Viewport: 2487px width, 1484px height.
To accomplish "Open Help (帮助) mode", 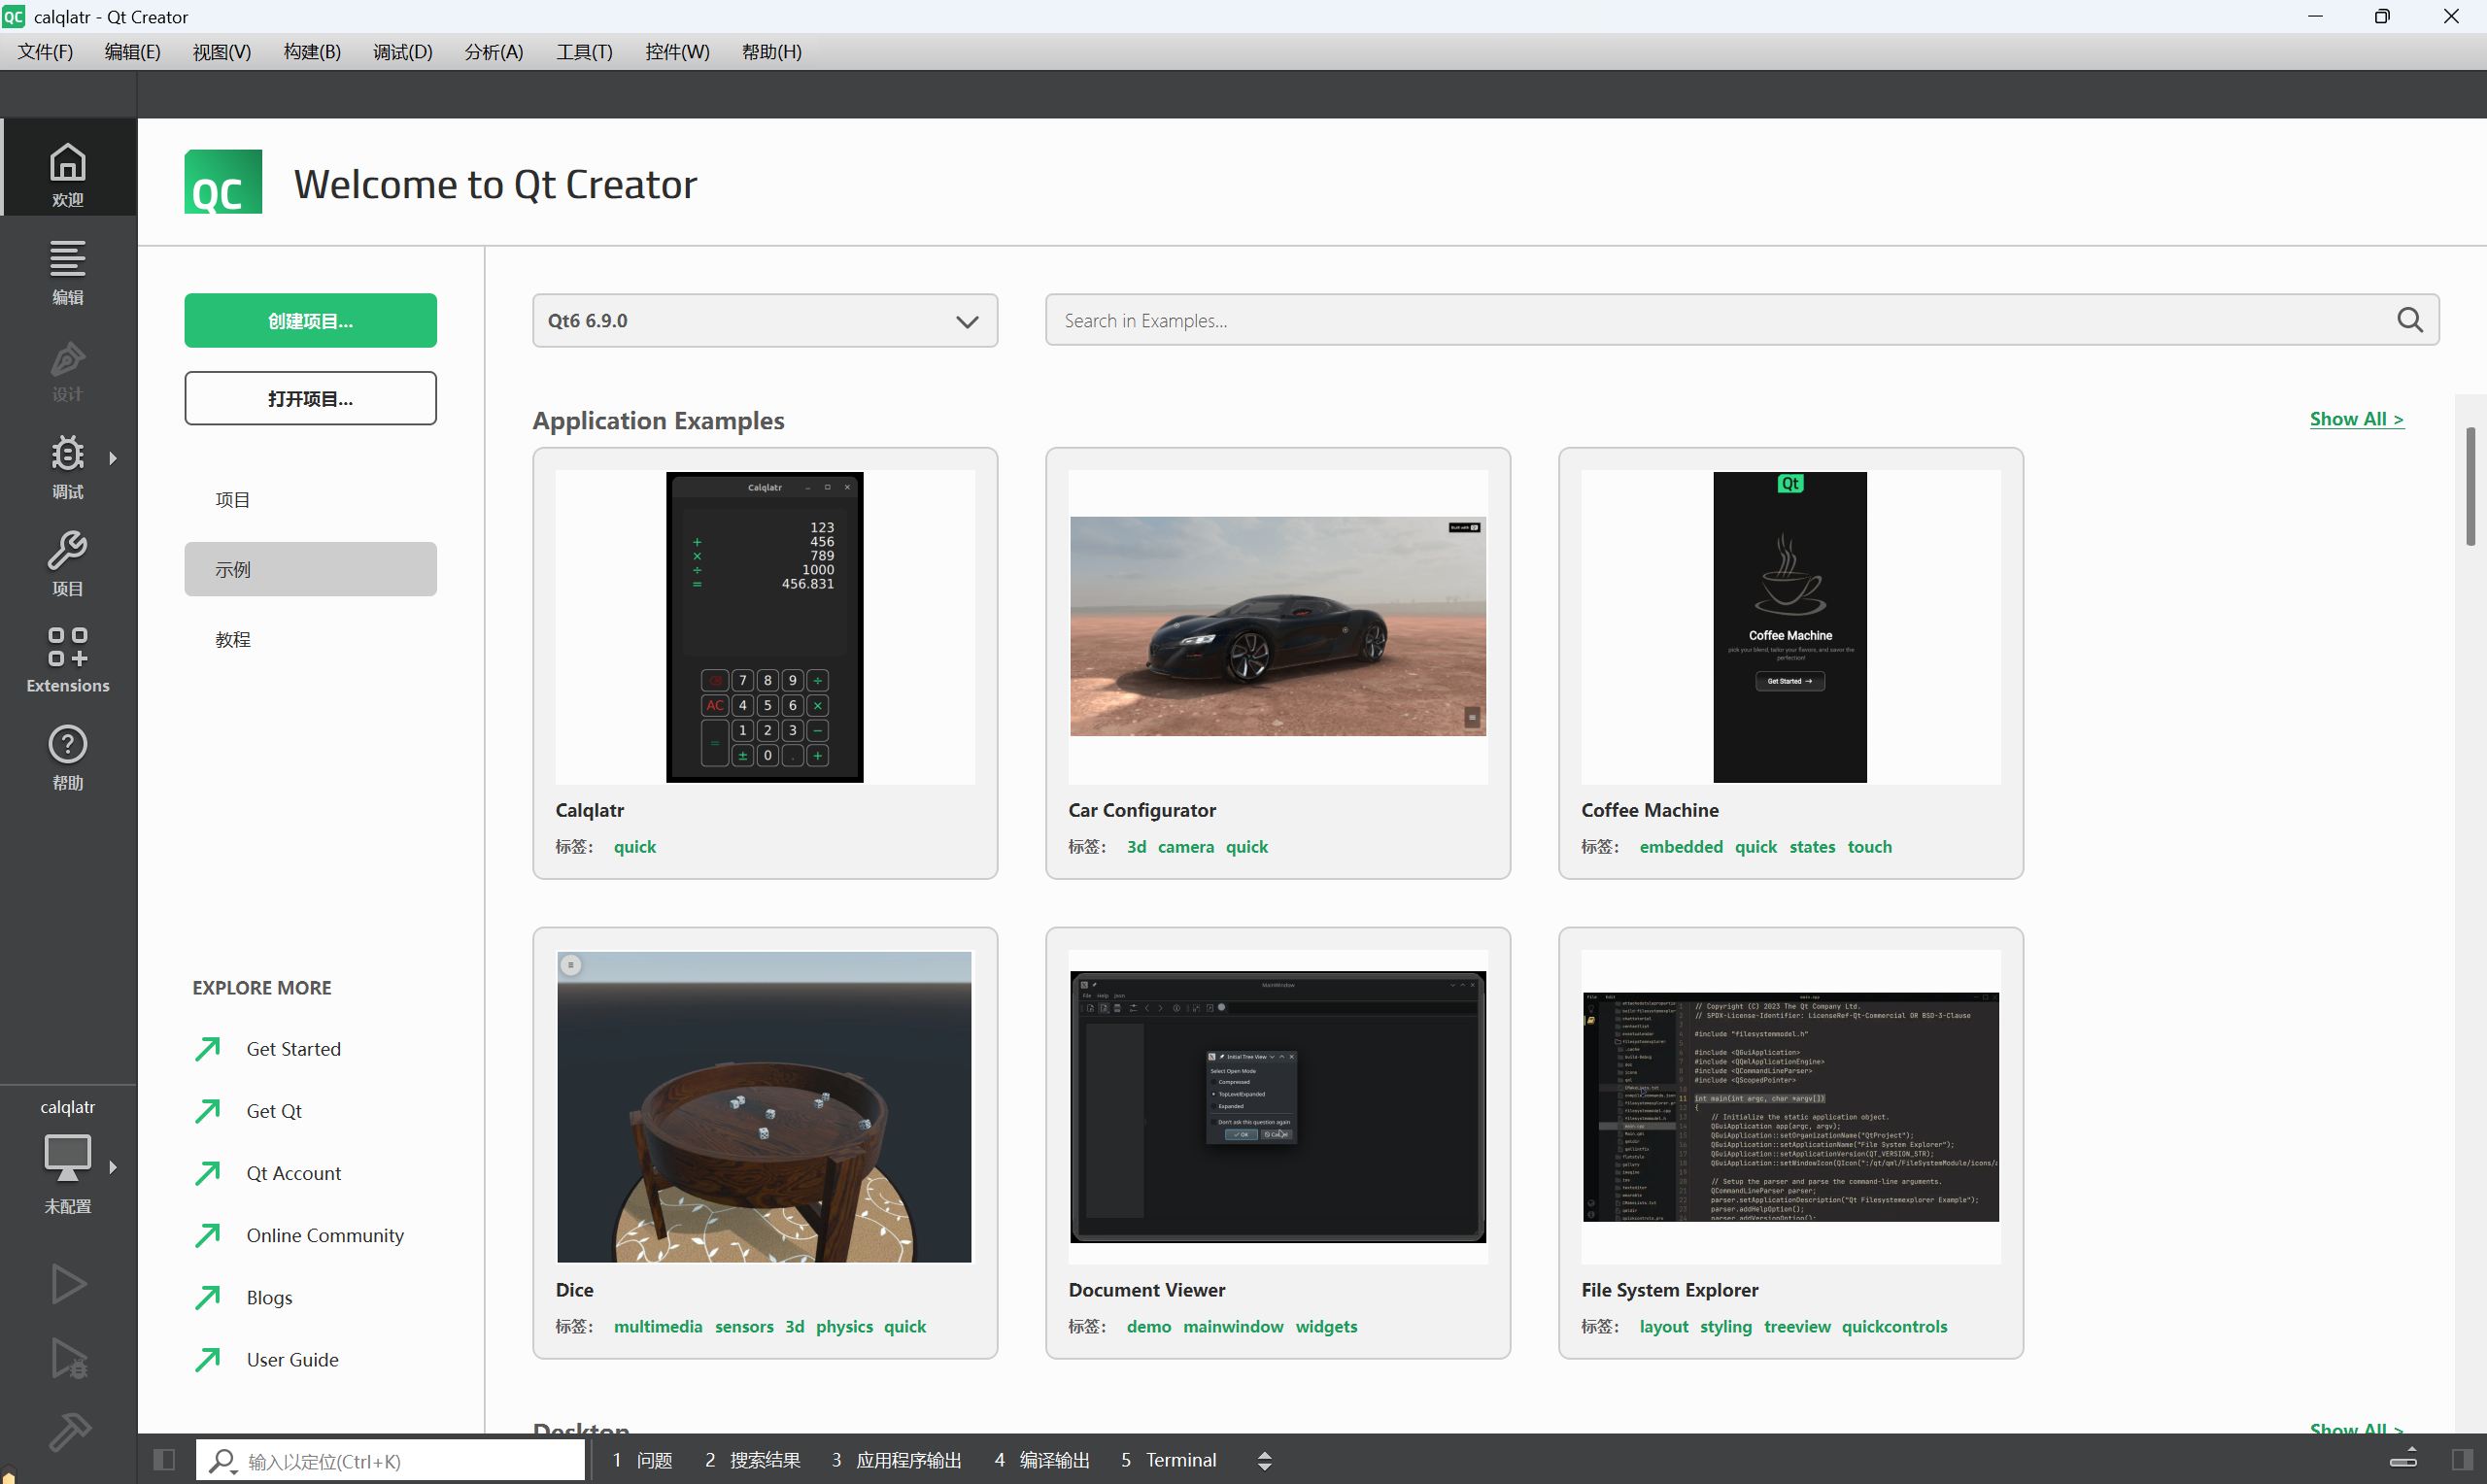I will point(68,758).
